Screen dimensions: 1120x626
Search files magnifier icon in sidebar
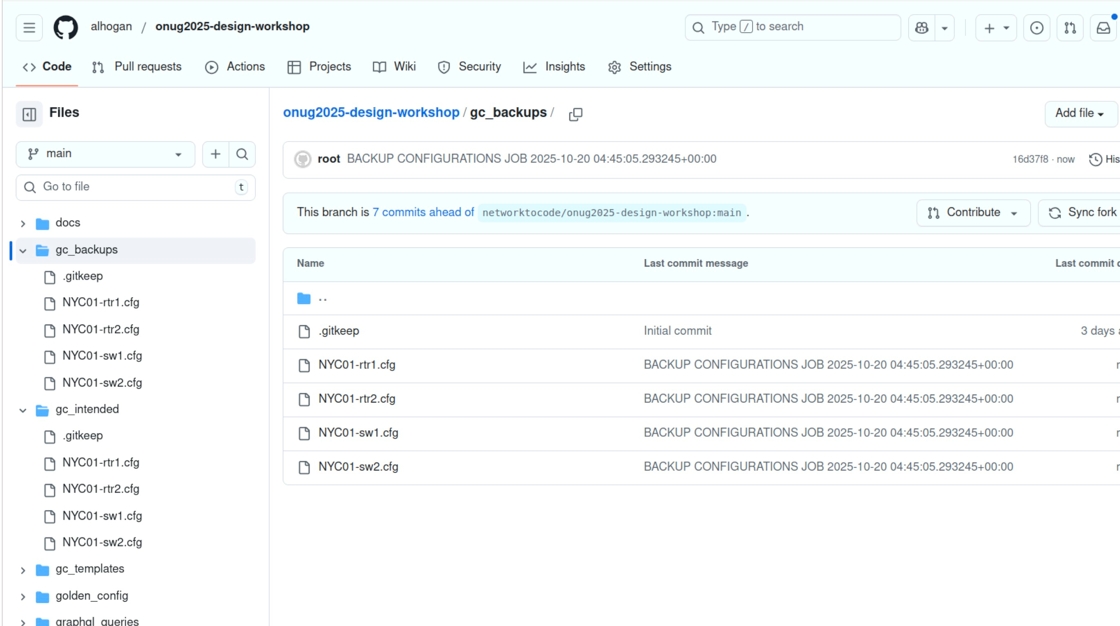[x=242, y=154]
